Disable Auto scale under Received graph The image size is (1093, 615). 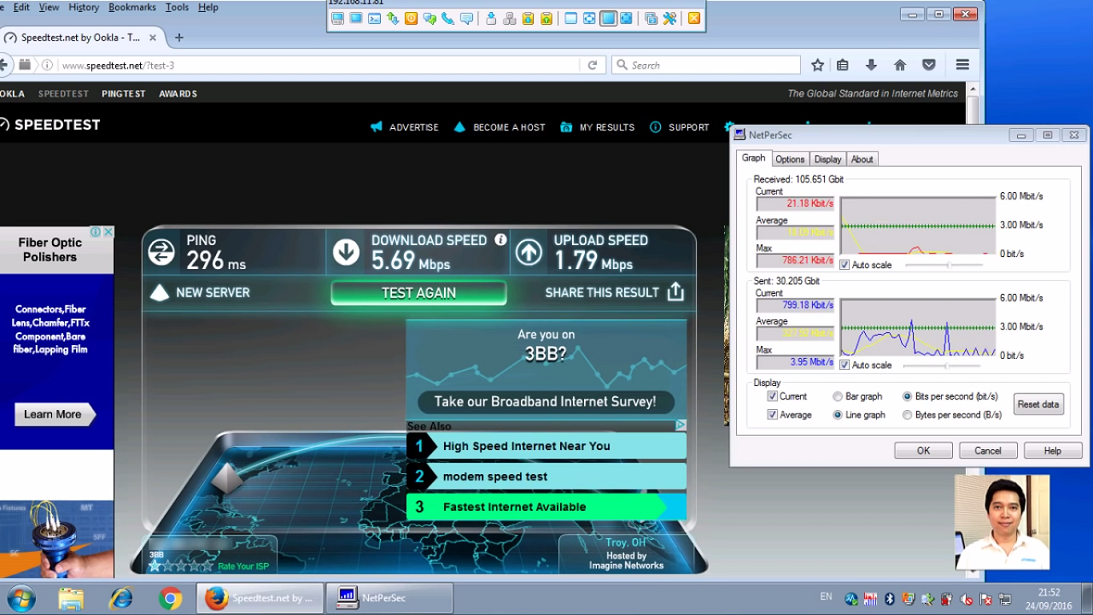pos(845,265)
